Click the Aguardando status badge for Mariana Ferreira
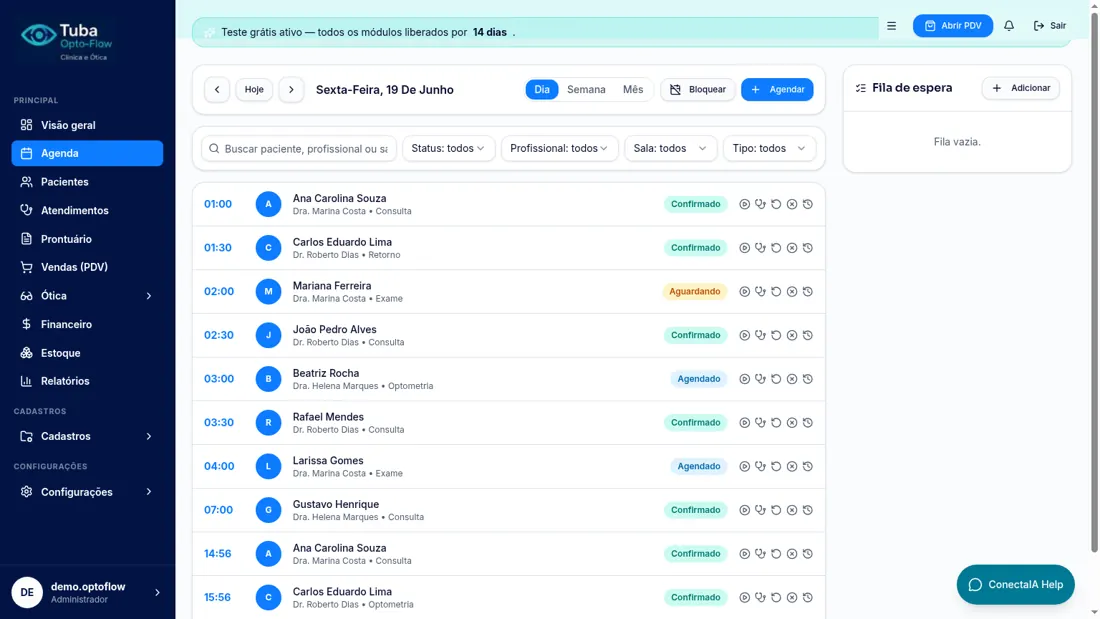 (695, 291)
